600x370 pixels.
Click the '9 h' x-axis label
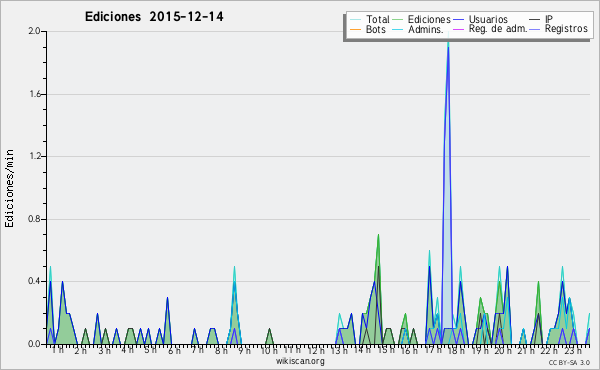[244, 351]
